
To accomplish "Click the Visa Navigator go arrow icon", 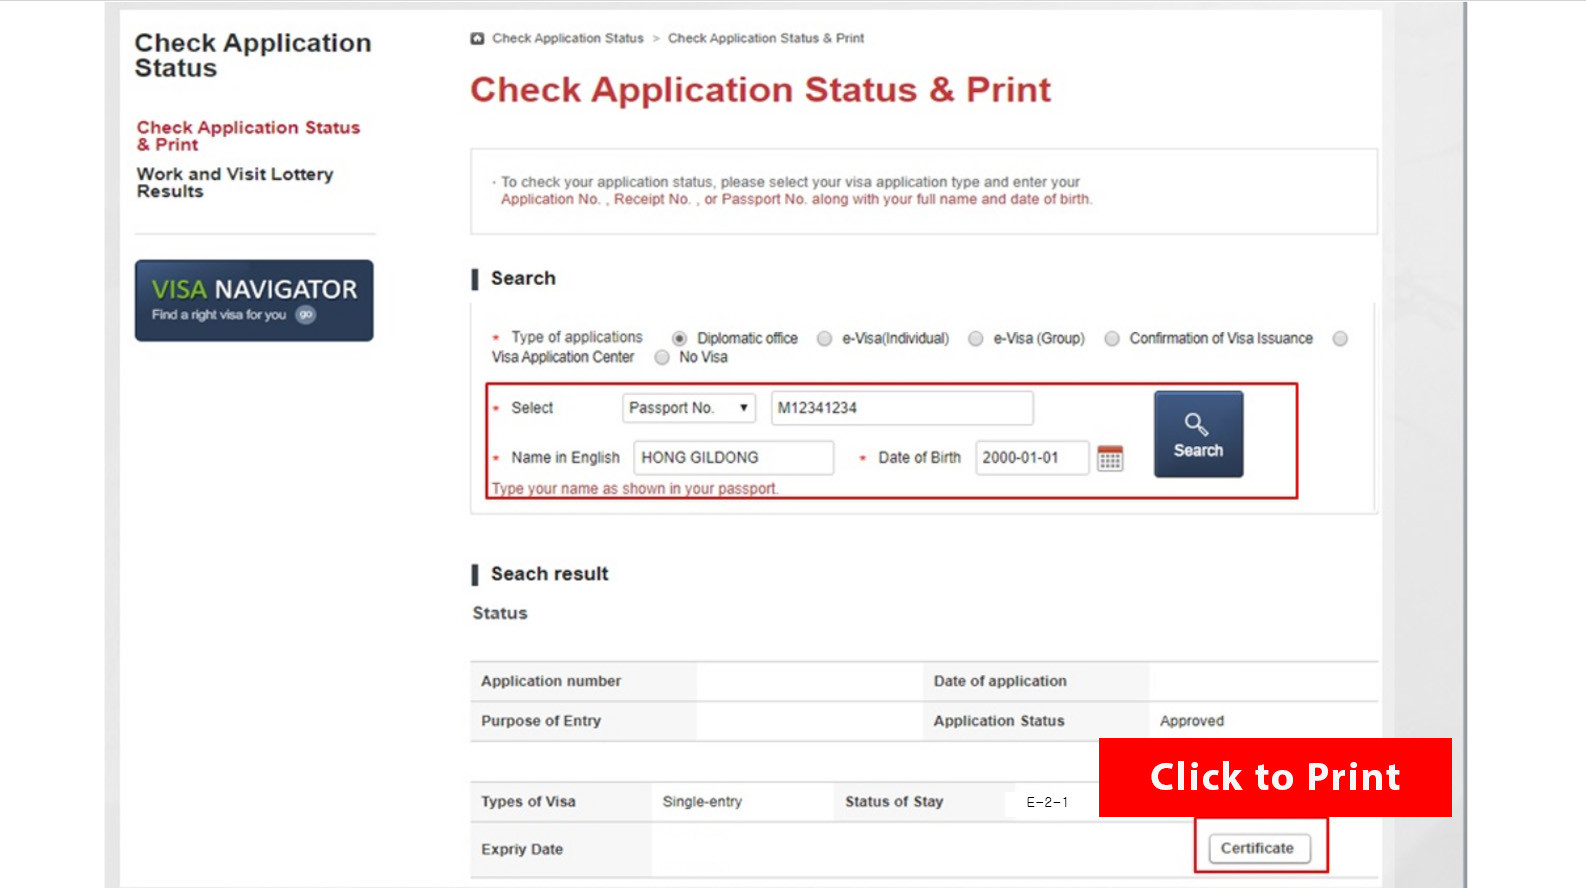I will [306, 315].
